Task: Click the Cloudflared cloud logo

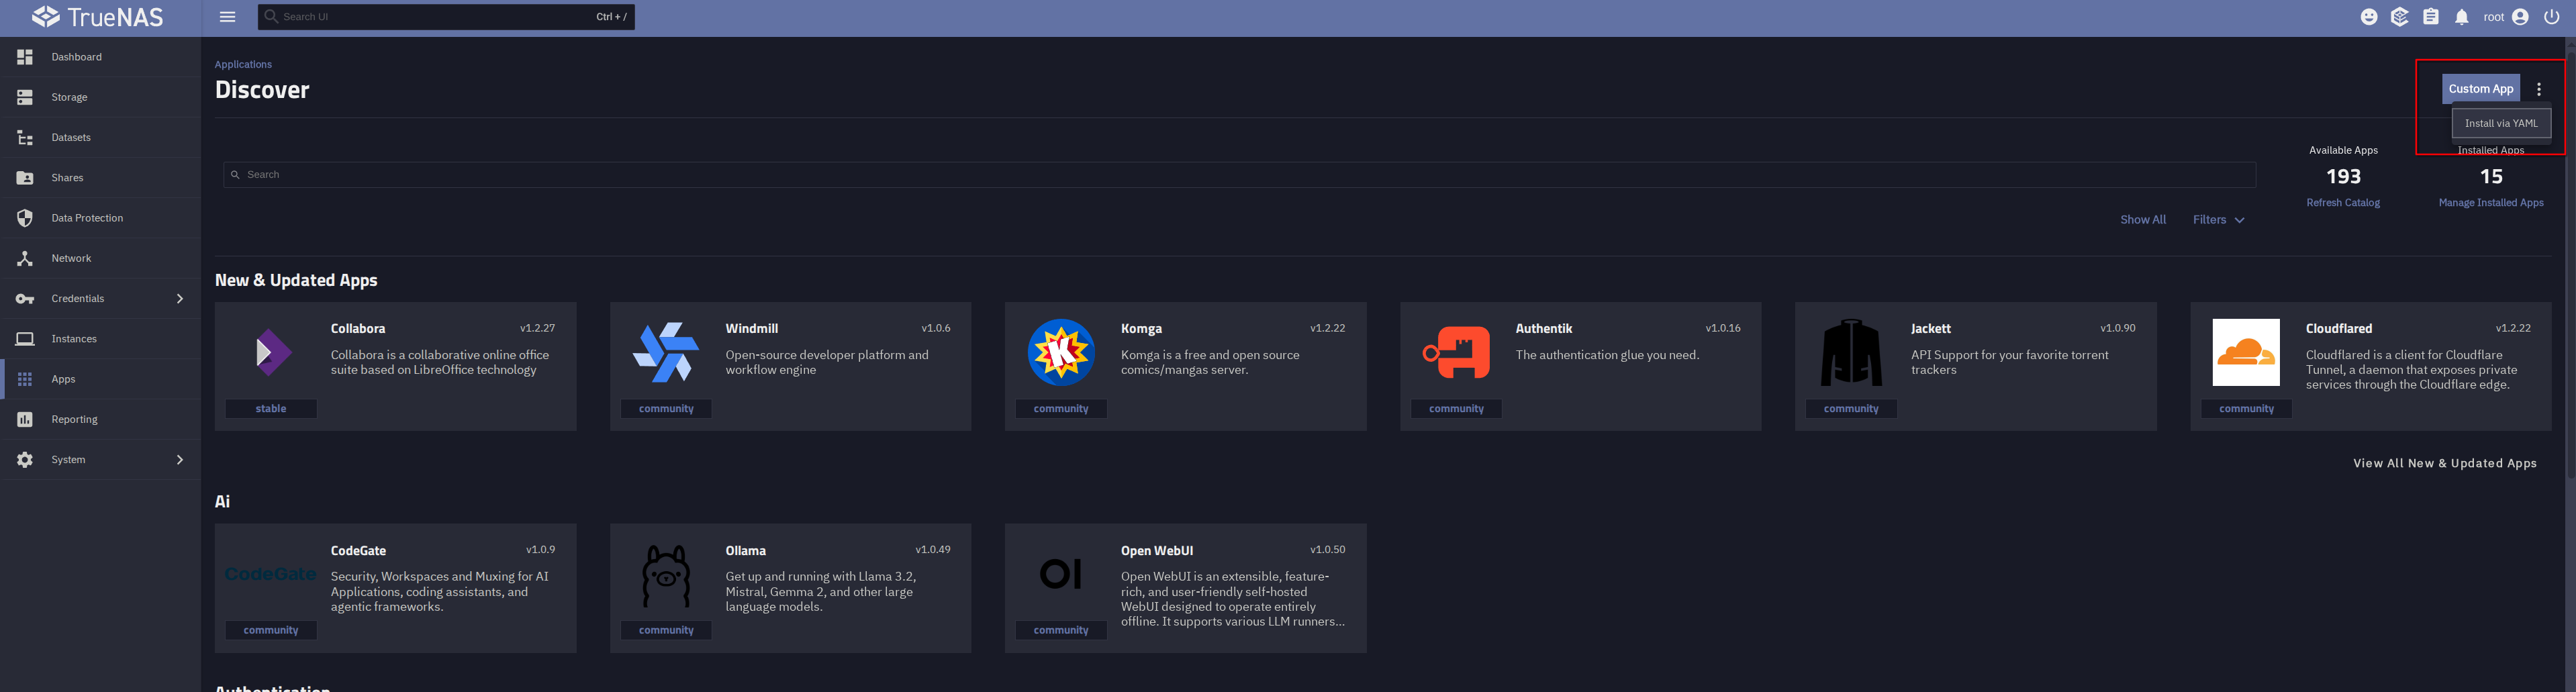Action: pos(2246,352)
